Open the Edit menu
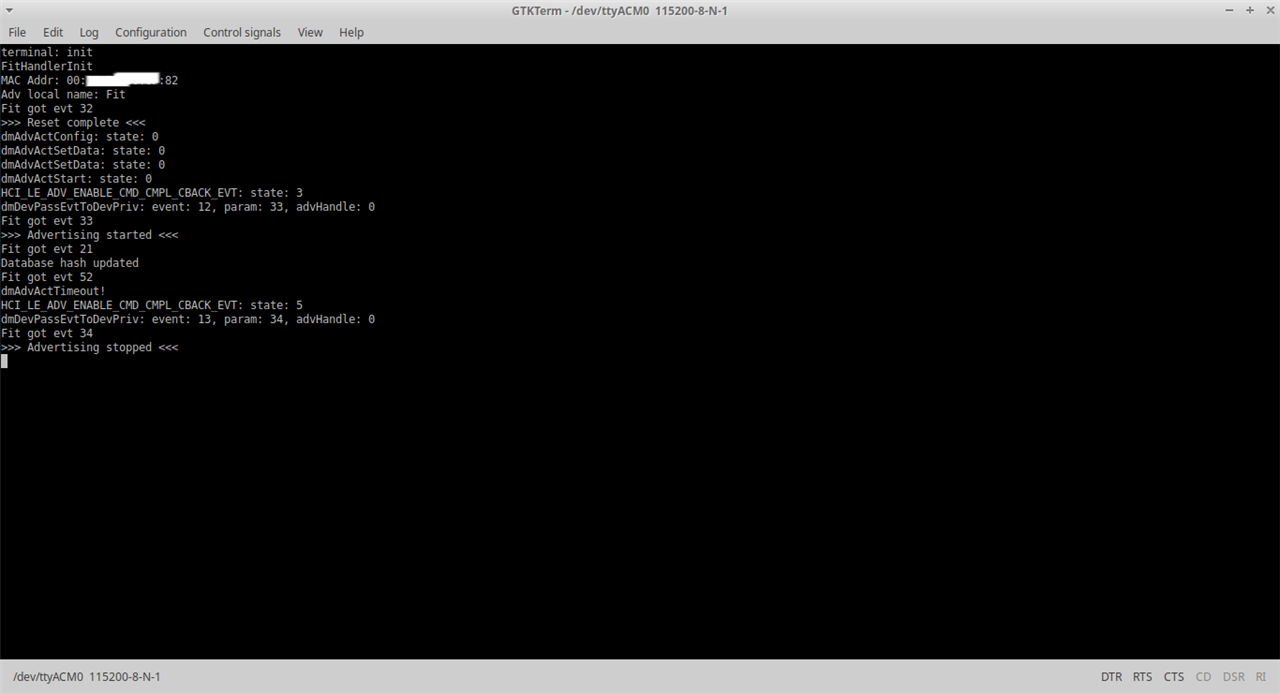Viewport: 1280px width, 694px height. pyautogui.click(x=53, y=32)
